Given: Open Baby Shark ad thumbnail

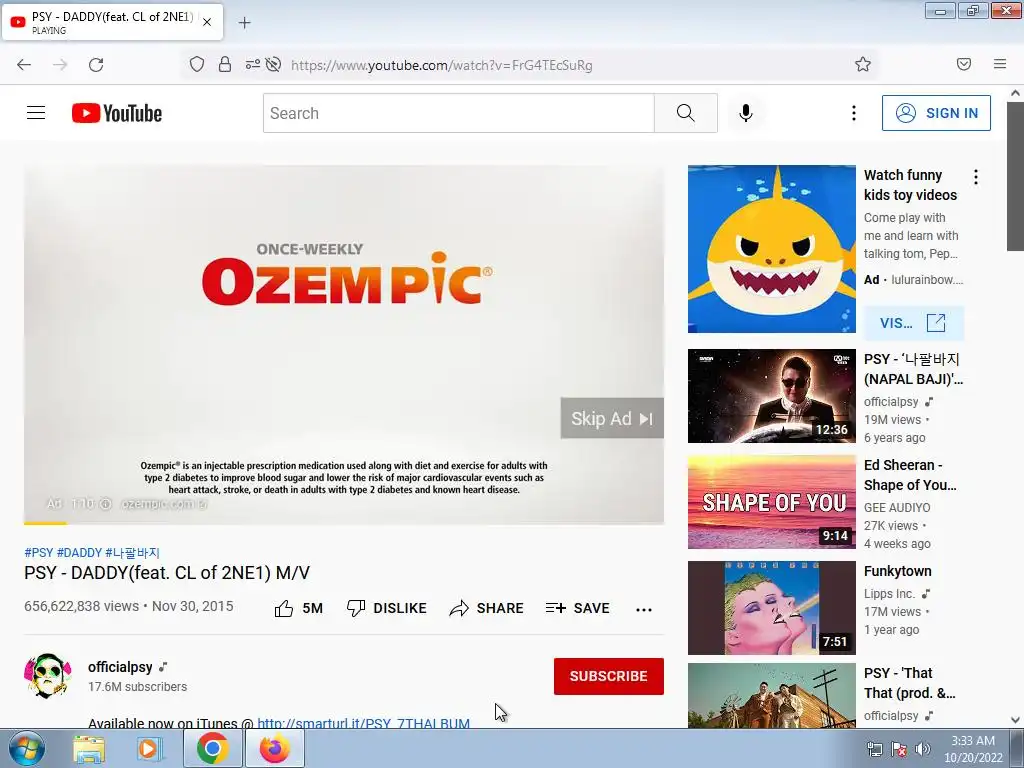Looking at the screenshot, I should click(771, 249).
